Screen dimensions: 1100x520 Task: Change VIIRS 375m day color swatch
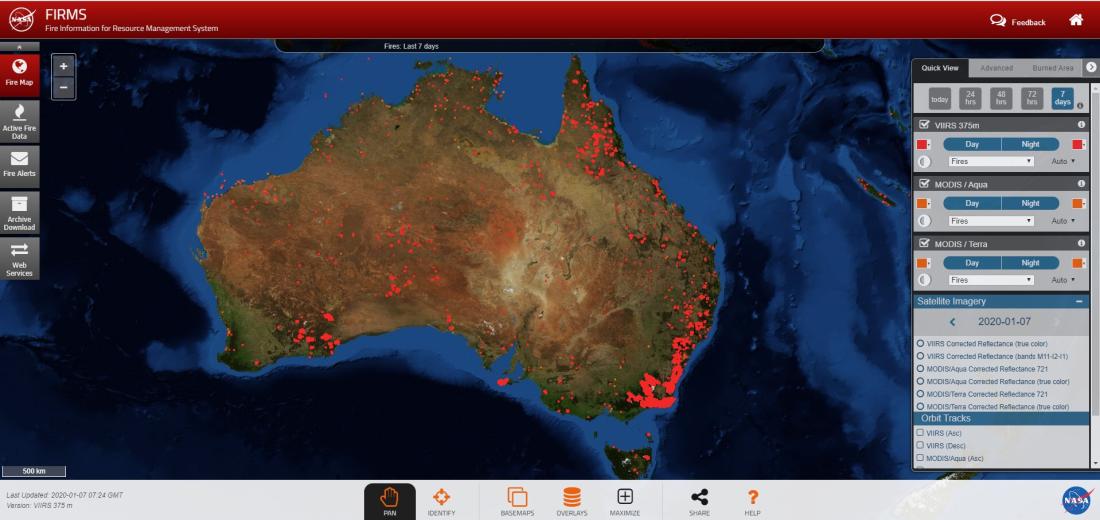coord(923,144)
